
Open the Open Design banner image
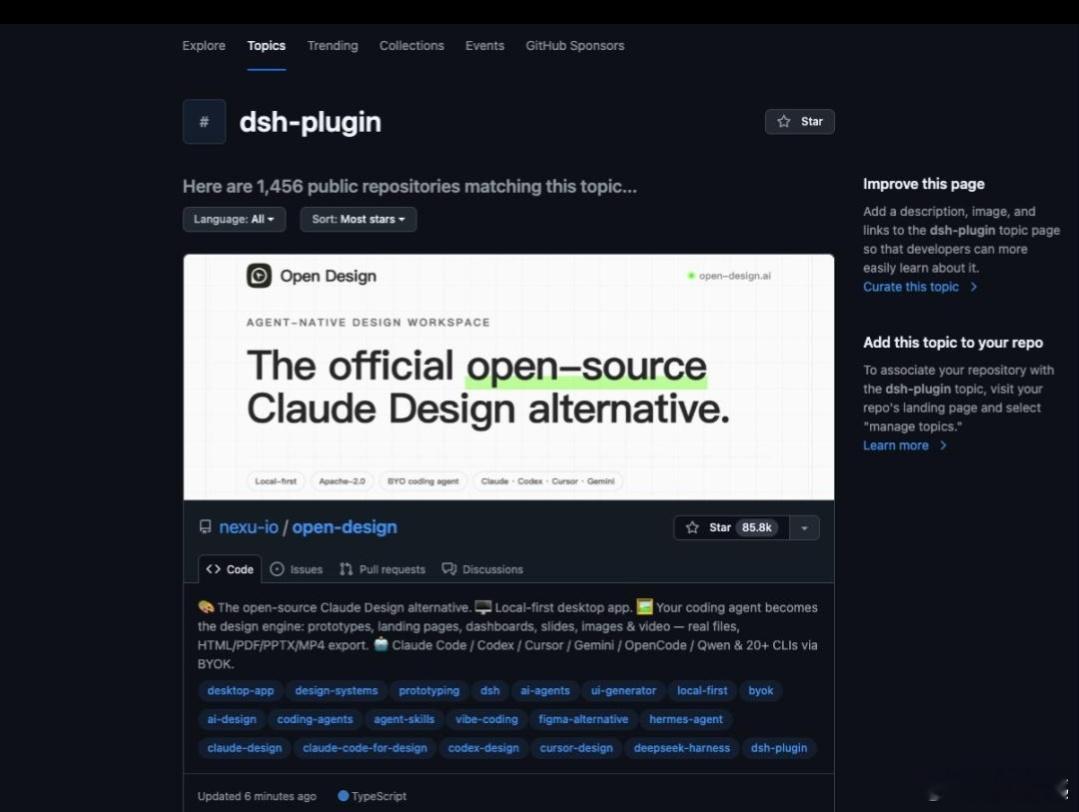[x=509, y=377]
